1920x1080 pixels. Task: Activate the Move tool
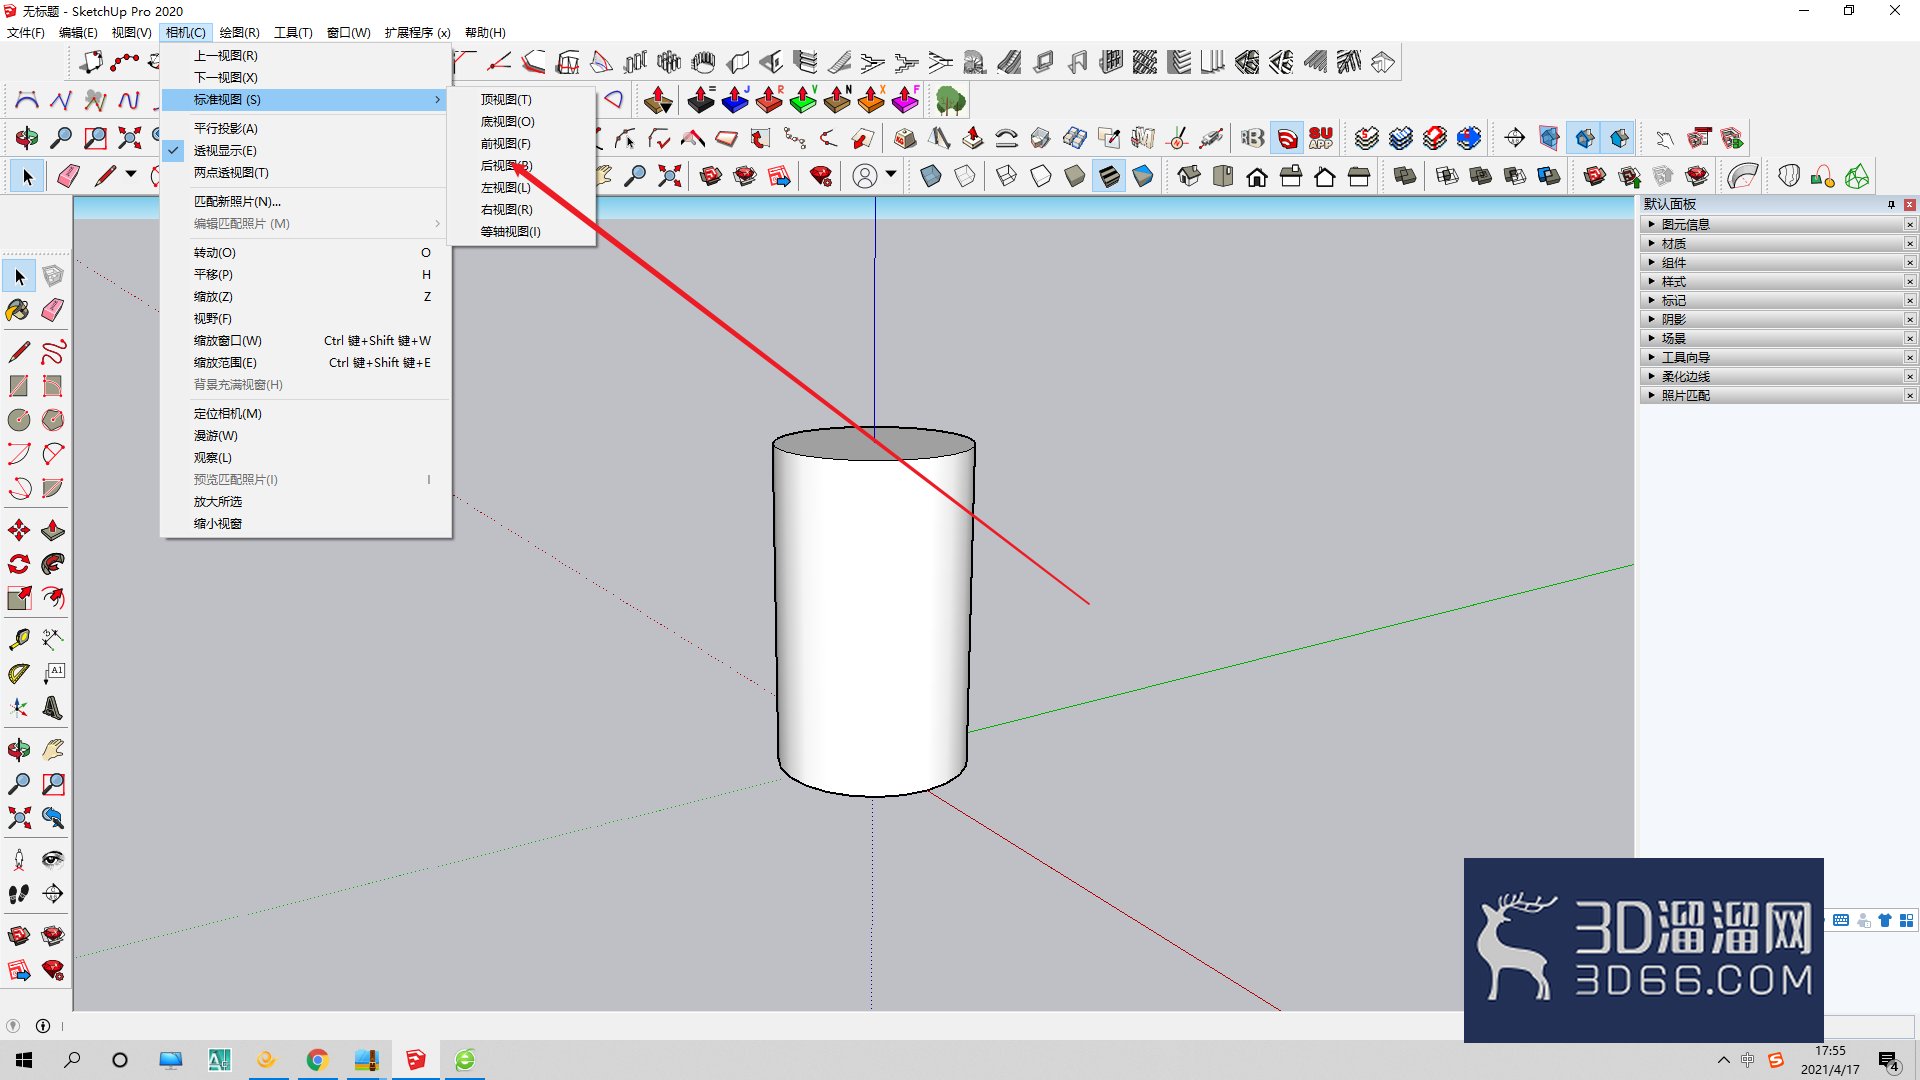point(19,530)
